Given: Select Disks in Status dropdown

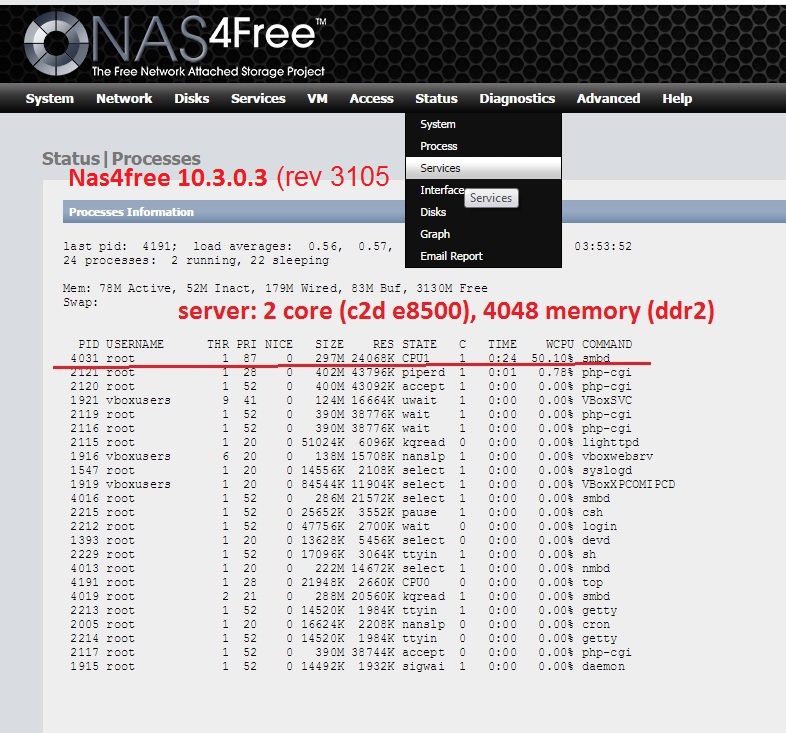Looking at the screenshot, I should coord(483,212).
